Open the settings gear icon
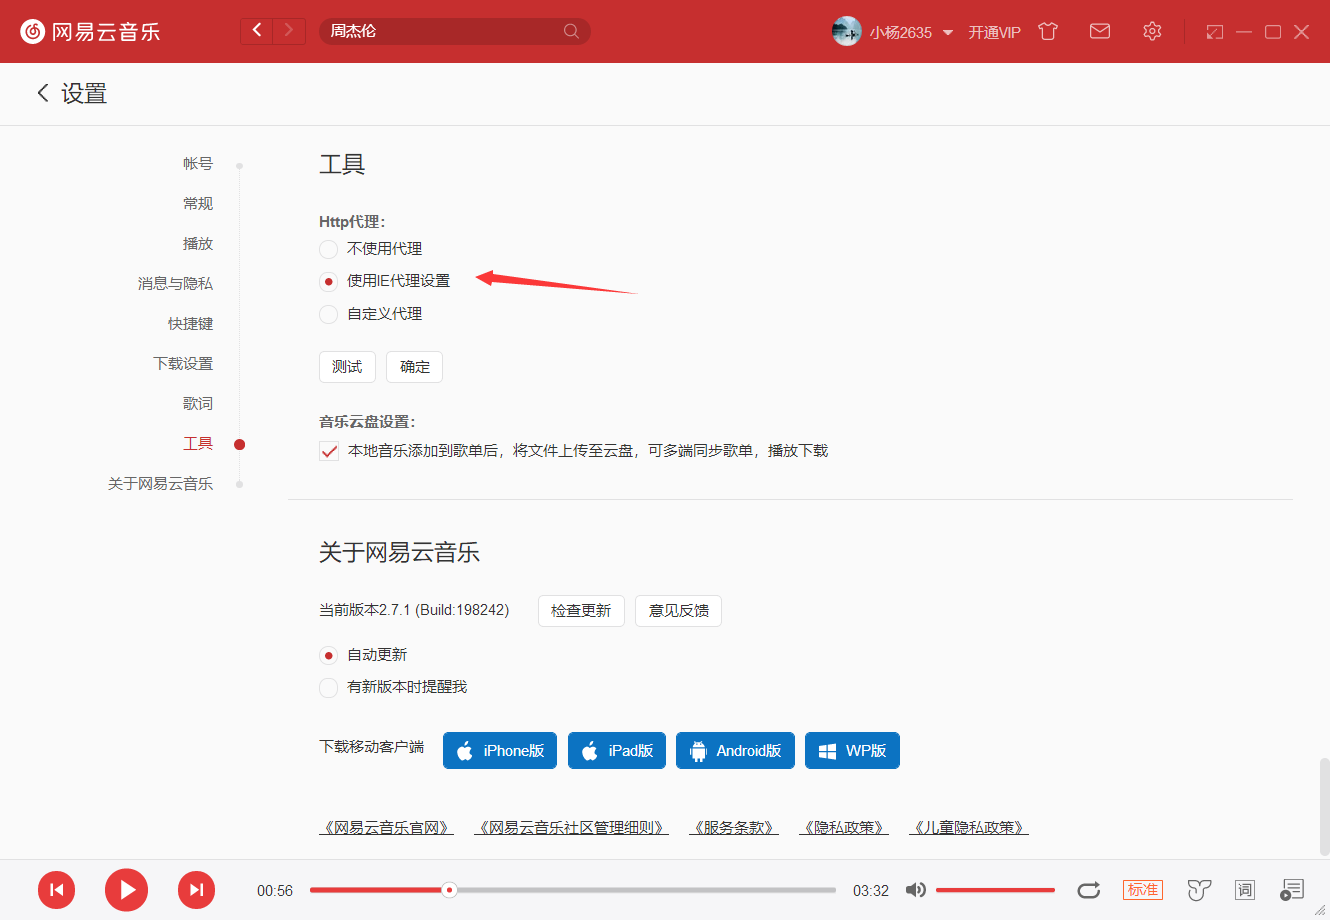 pos(1152,31)
